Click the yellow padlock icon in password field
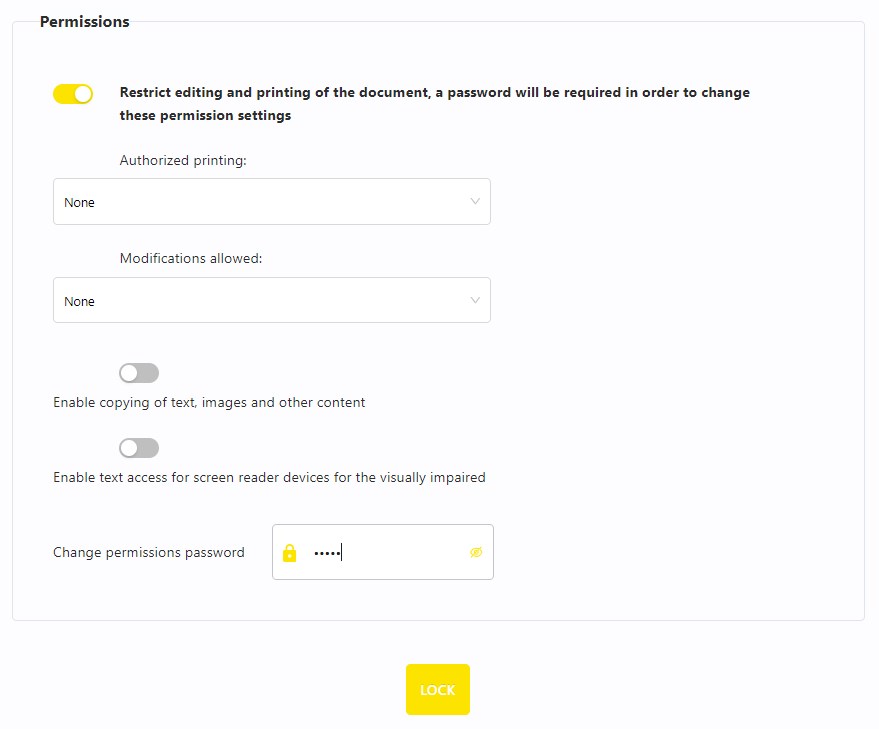Image resolution: width=879 pixels, height=729 pixels. pos(290,553)
